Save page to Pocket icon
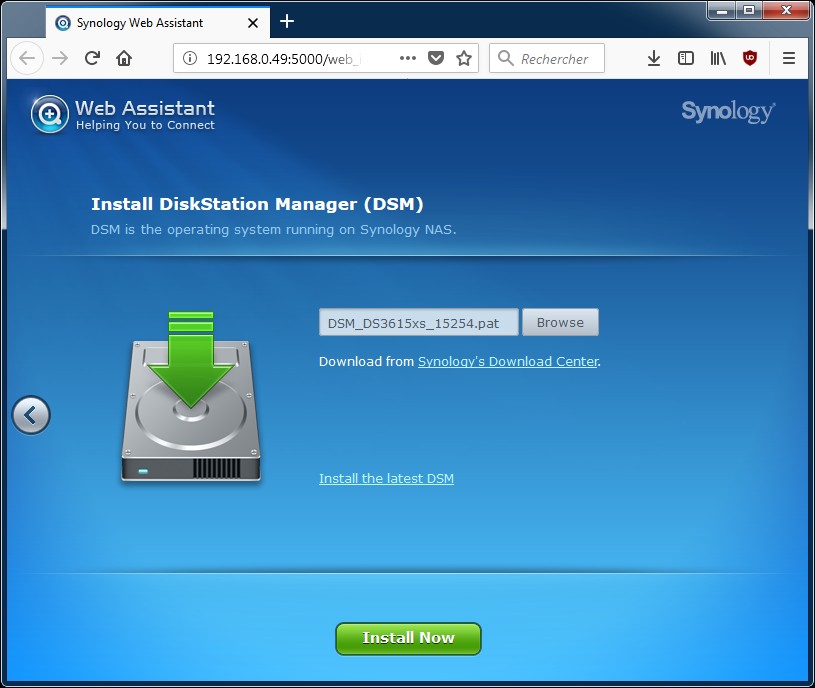 pos(436,59)
